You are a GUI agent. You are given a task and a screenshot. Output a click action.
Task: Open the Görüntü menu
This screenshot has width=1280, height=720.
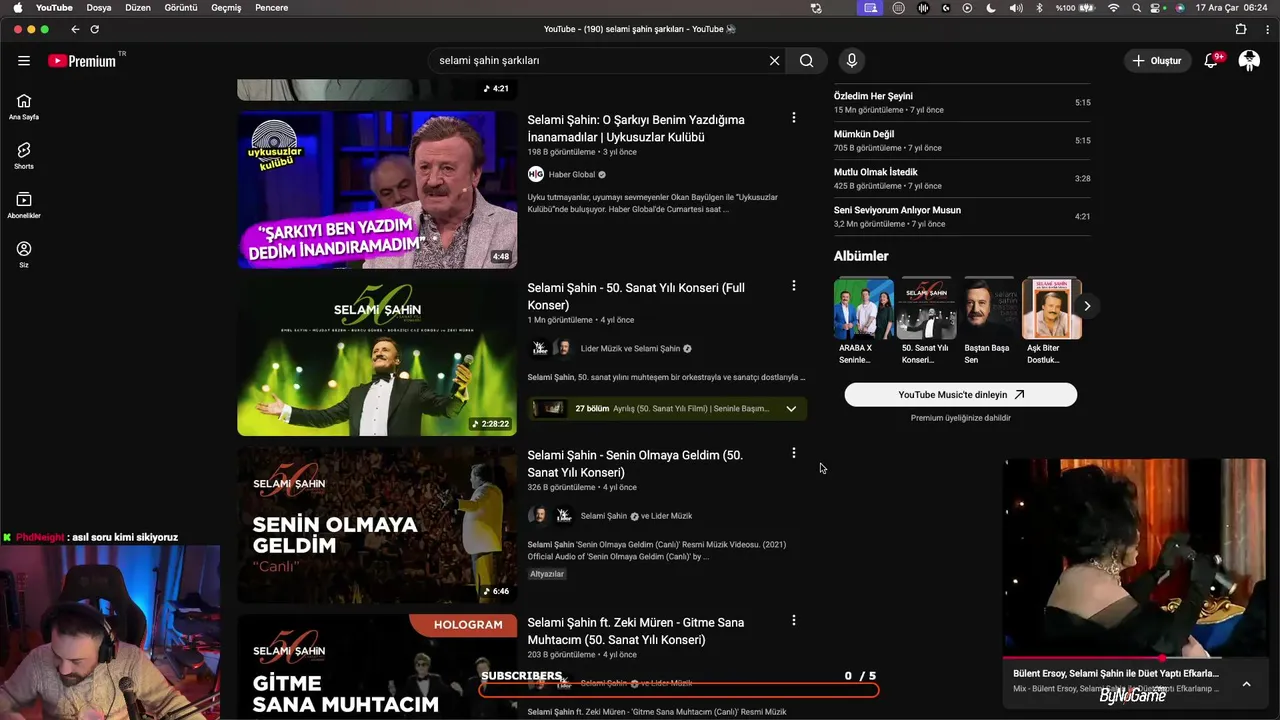181,8
